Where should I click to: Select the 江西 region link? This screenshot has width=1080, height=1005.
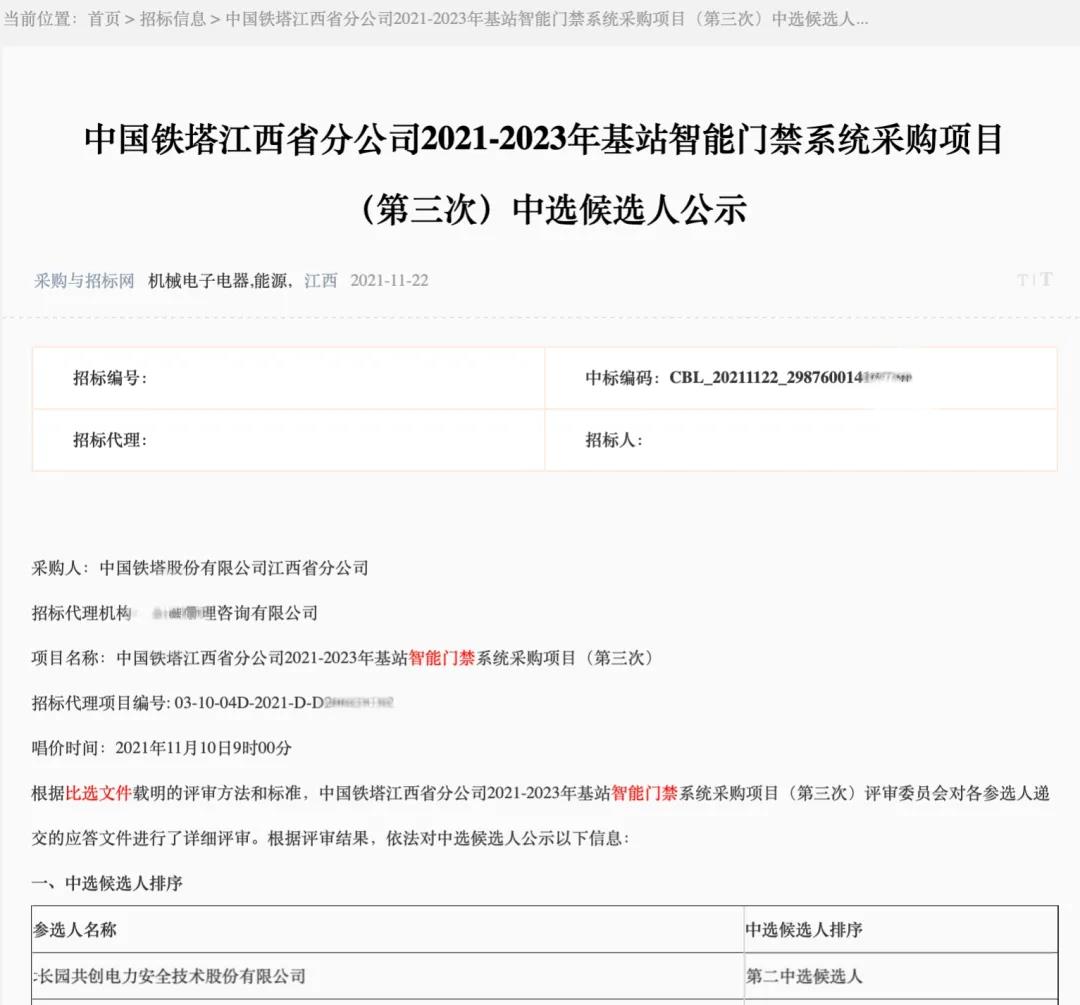321,281
